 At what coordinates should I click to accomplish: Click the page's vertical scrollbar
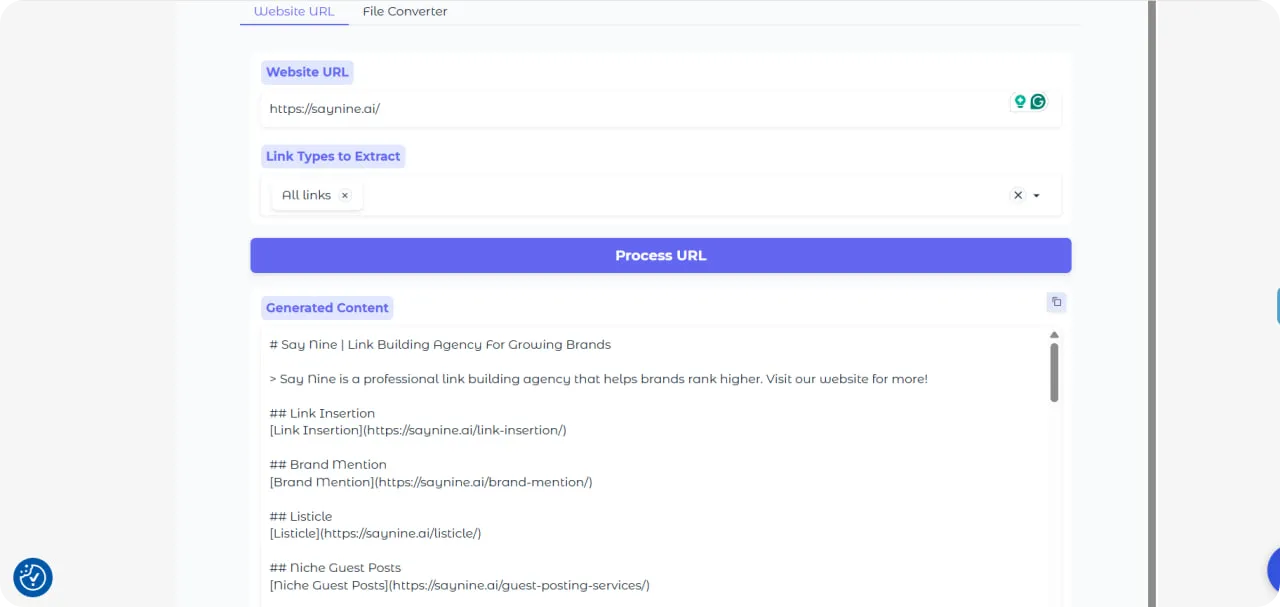tap(1151, 303)
